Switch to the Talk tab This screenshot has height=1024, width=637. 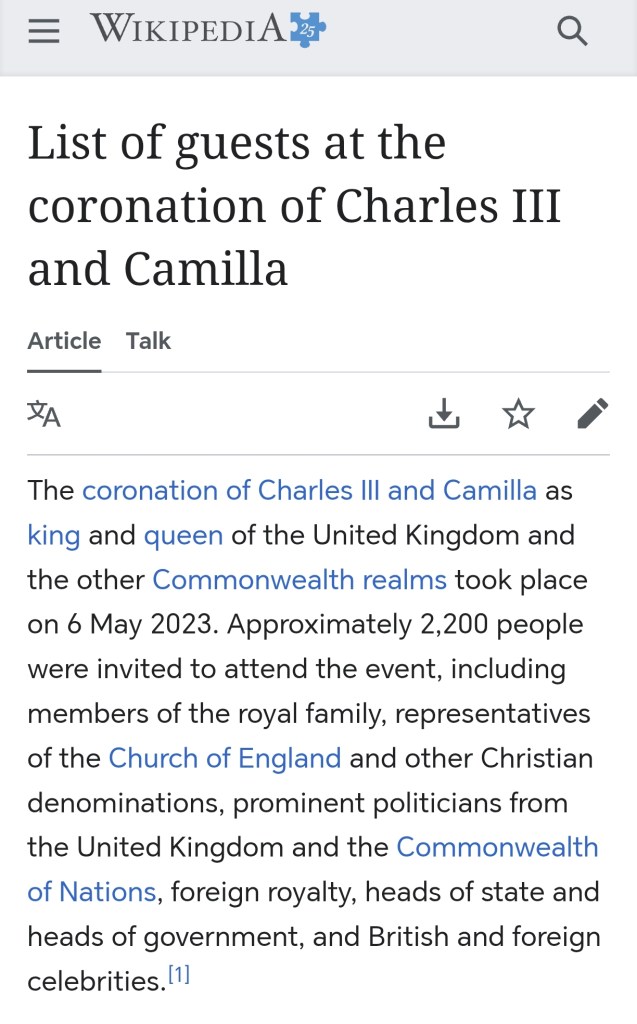pos(148,341)
